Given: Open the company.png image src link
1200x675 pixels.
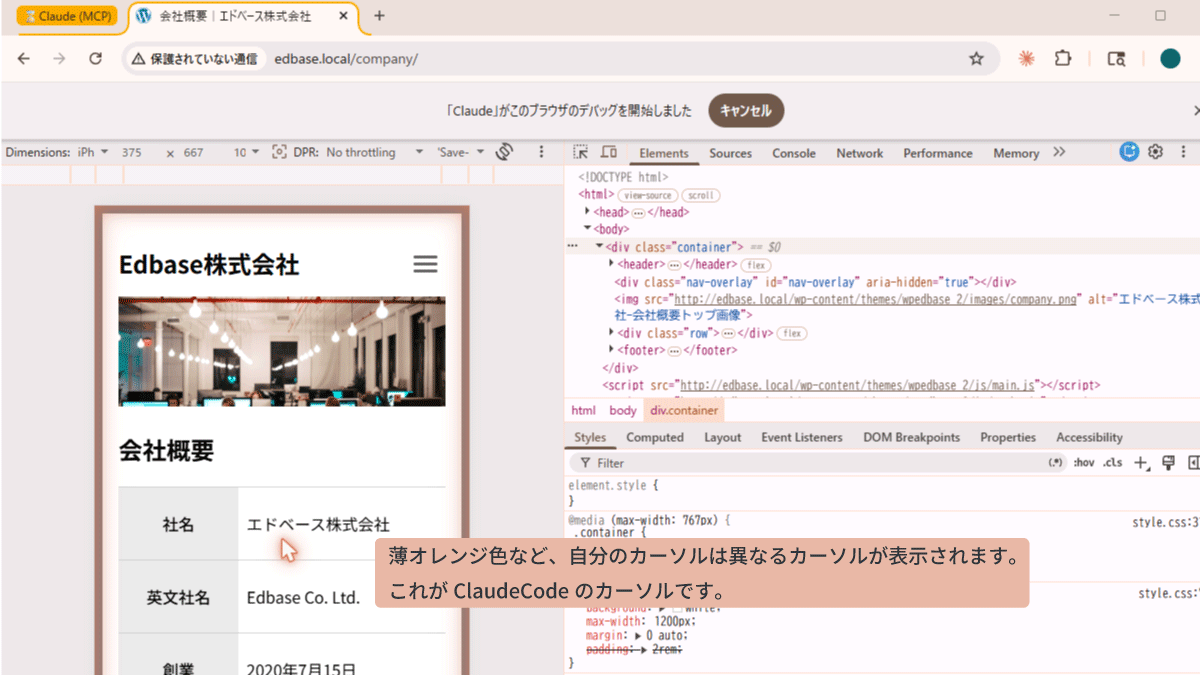Looking at the screenshot, I should tap(877, 299).
